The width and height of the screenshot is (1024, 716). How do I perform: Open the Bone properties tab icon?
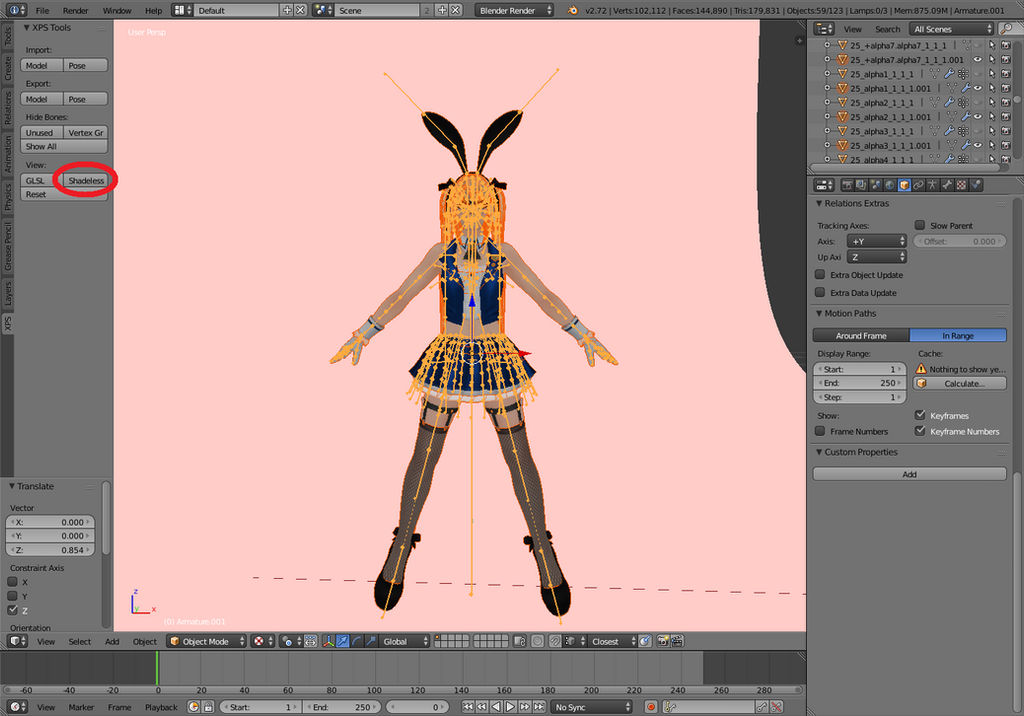pyautogui.click(x=947, y=185)
